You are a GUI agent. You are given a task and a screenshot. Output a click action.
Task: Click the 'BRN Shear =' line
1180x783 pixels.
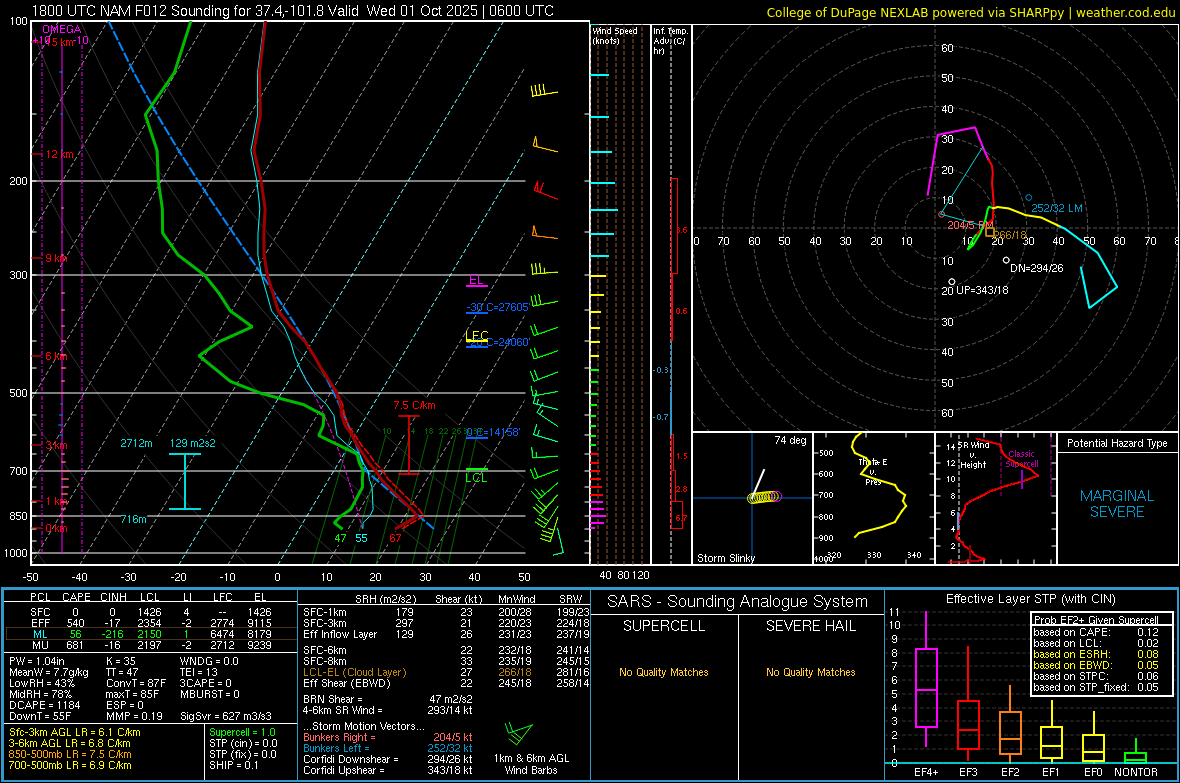pyautogui.click(x=388, y=699)
